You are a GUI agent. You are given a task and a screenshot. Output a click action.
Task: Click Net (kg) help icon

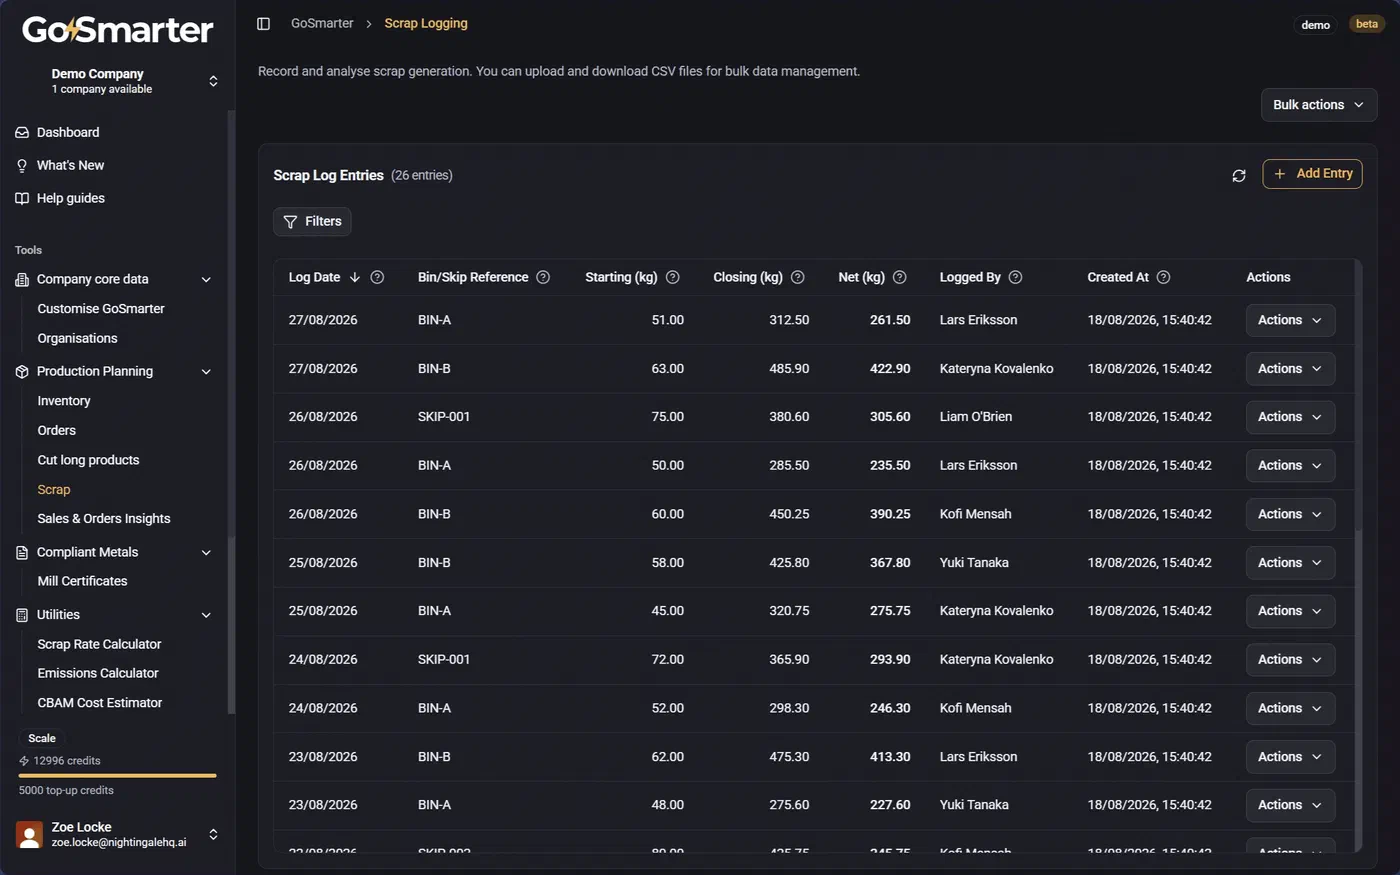[900, 277]
